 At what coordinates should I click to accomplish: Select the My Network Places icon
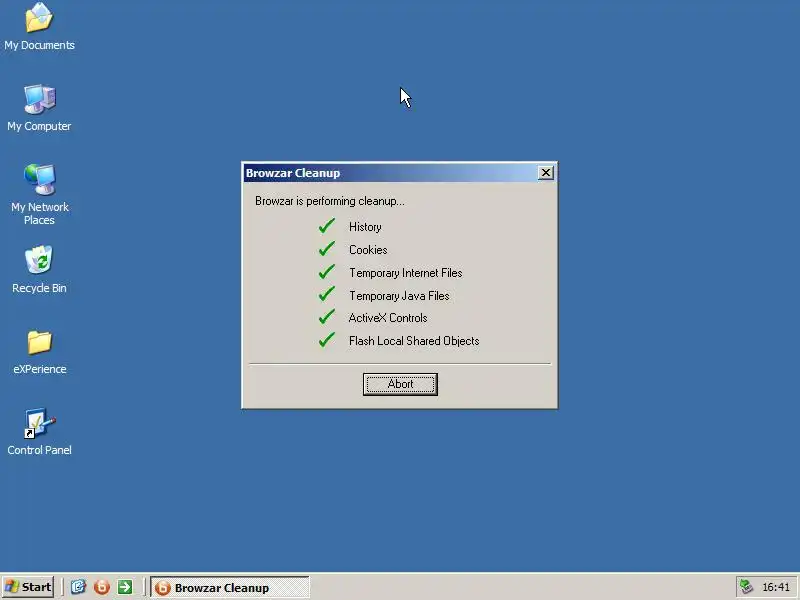39,194
